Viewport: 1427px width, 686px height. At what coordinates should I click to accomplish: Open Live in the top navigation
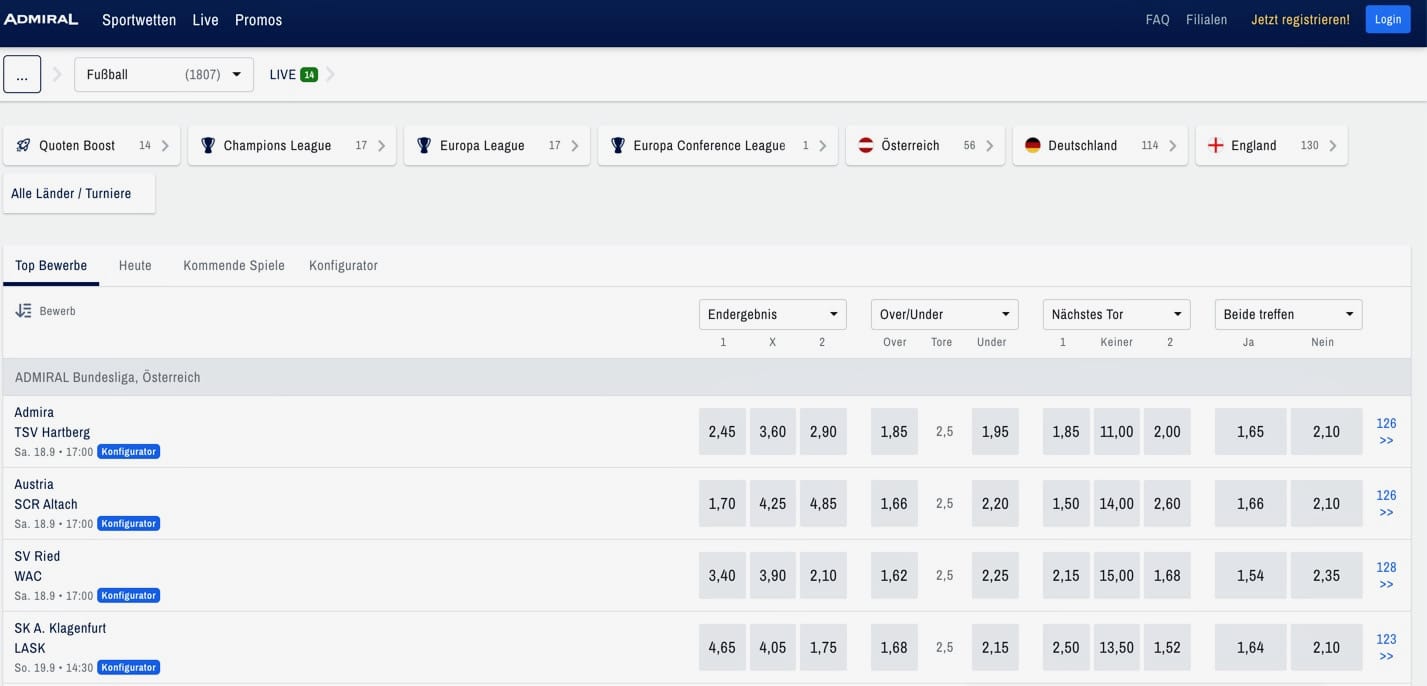coord(205,20)
